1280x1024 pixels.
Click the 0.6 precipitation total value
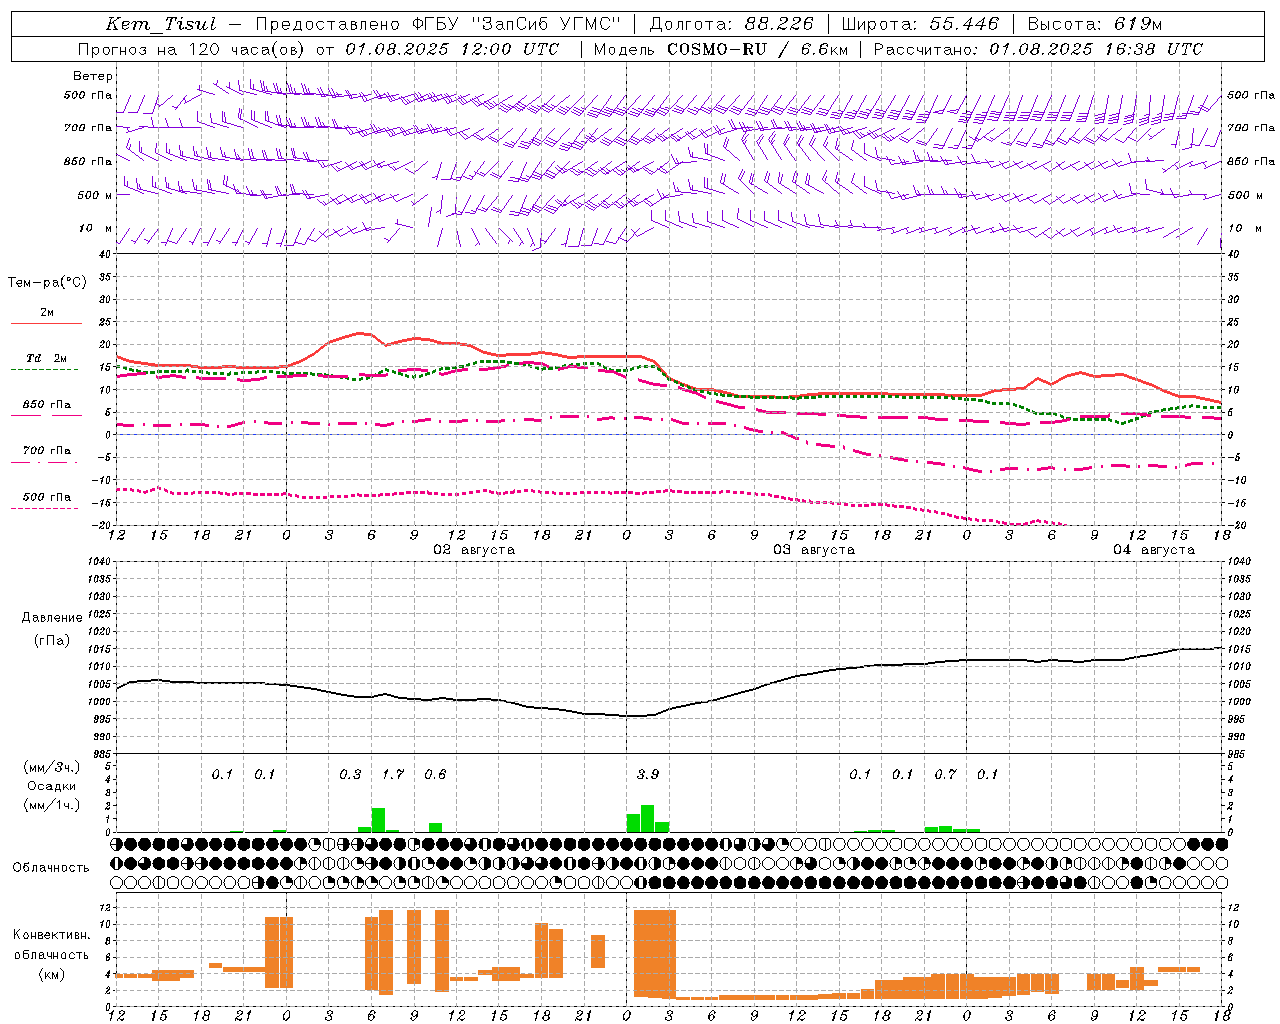tap(435, 774)
